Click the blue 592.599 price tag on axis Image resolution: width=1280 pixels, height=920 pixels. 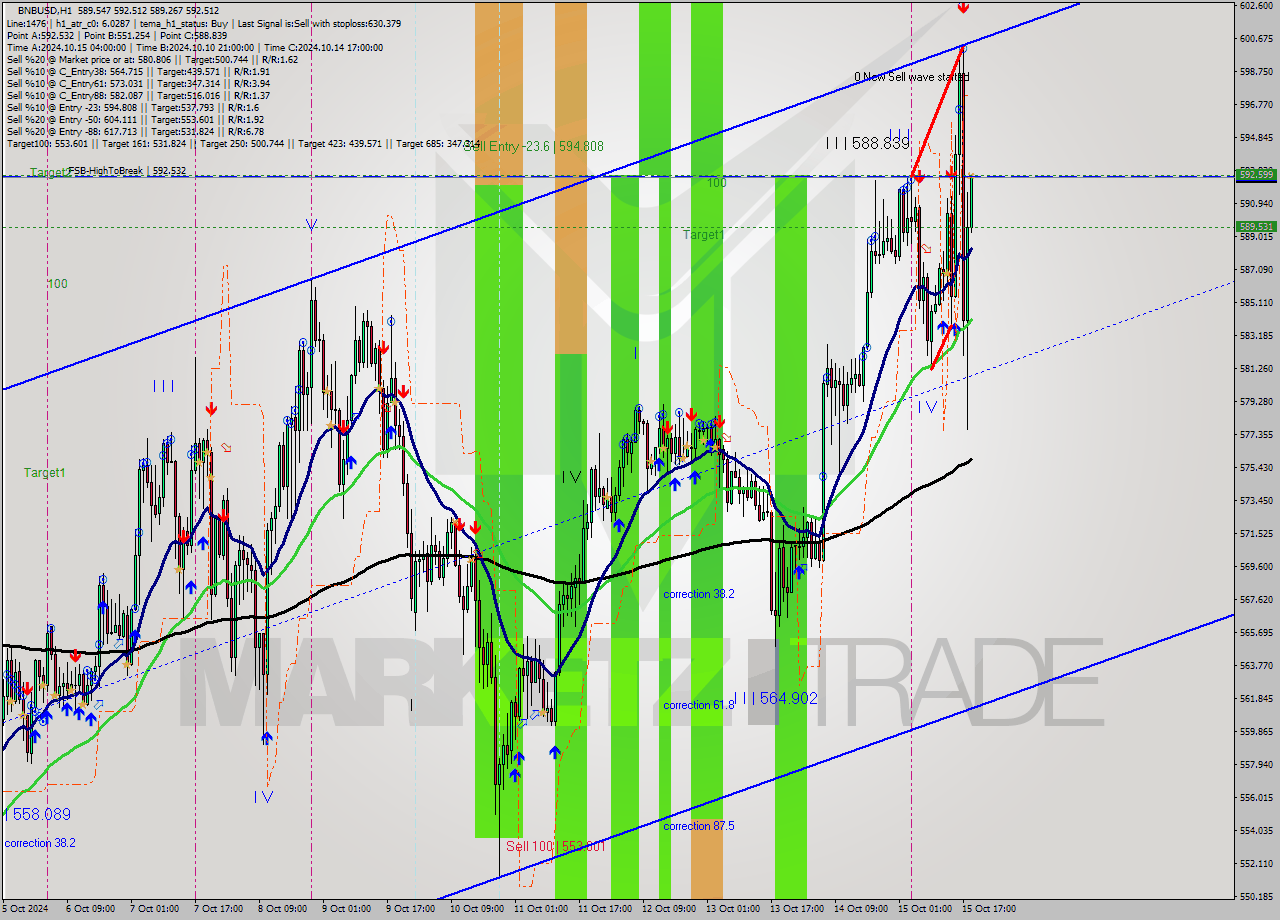click(1257, 175)
